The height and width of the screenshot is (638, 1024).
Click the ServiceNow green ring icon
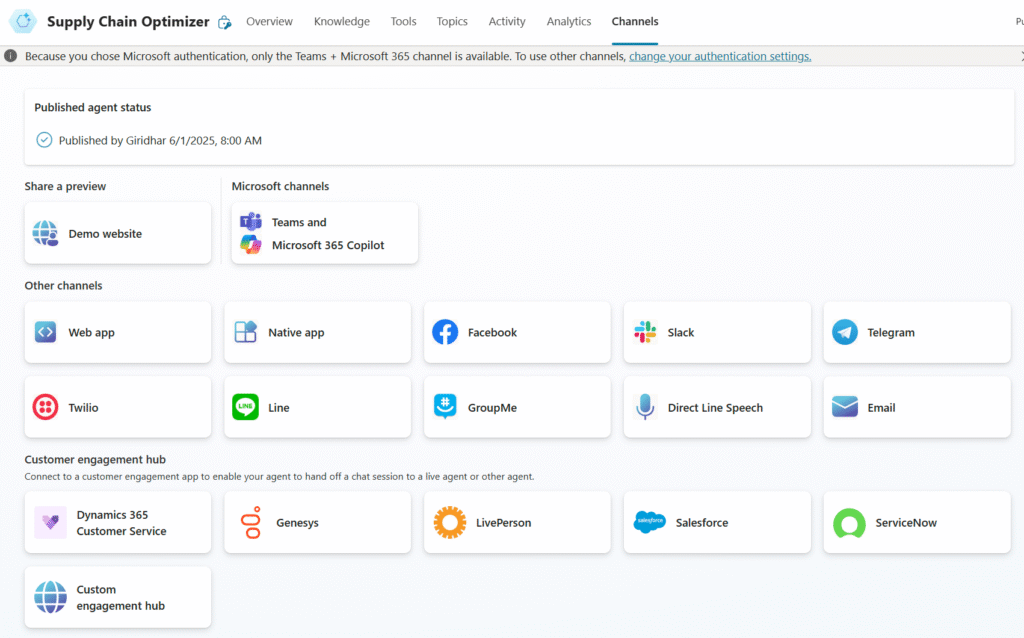point(849,523)
